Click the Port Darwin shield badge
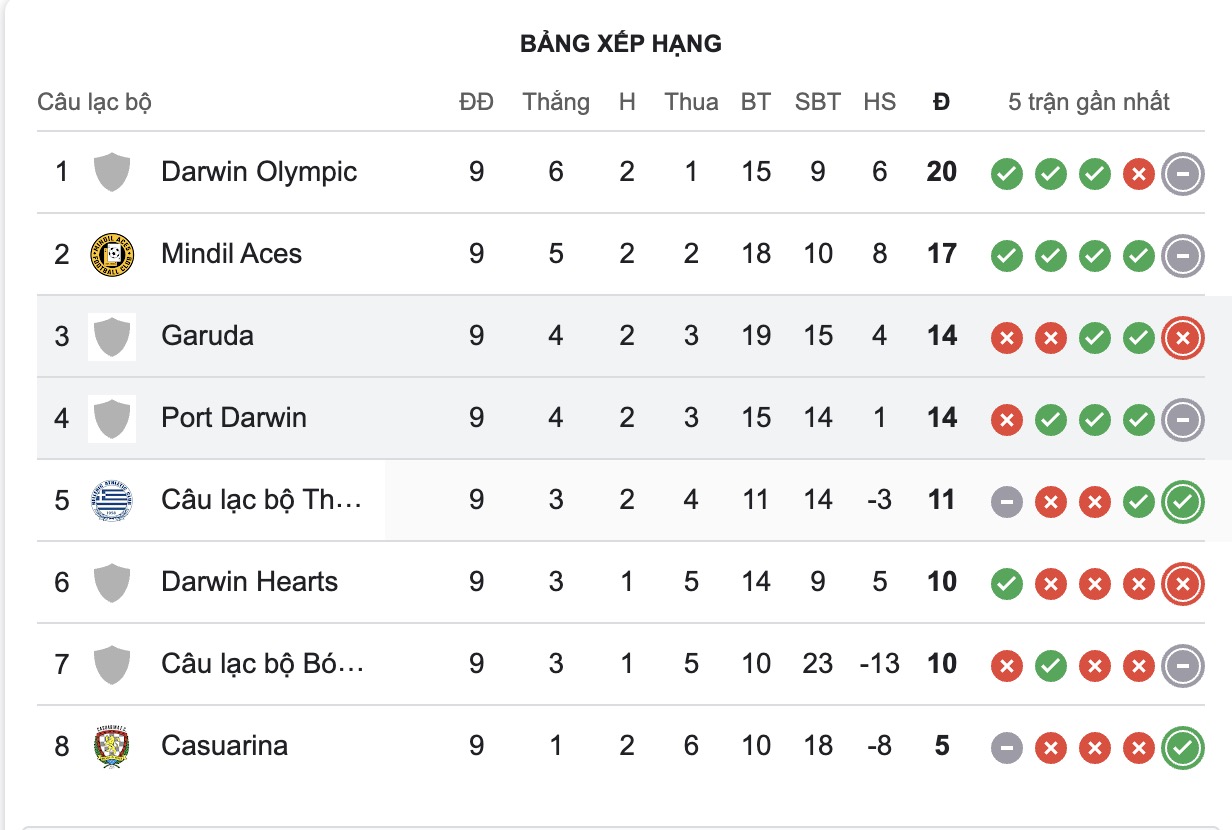Screen dimensions: 1232x830 [x=112, y=418]
